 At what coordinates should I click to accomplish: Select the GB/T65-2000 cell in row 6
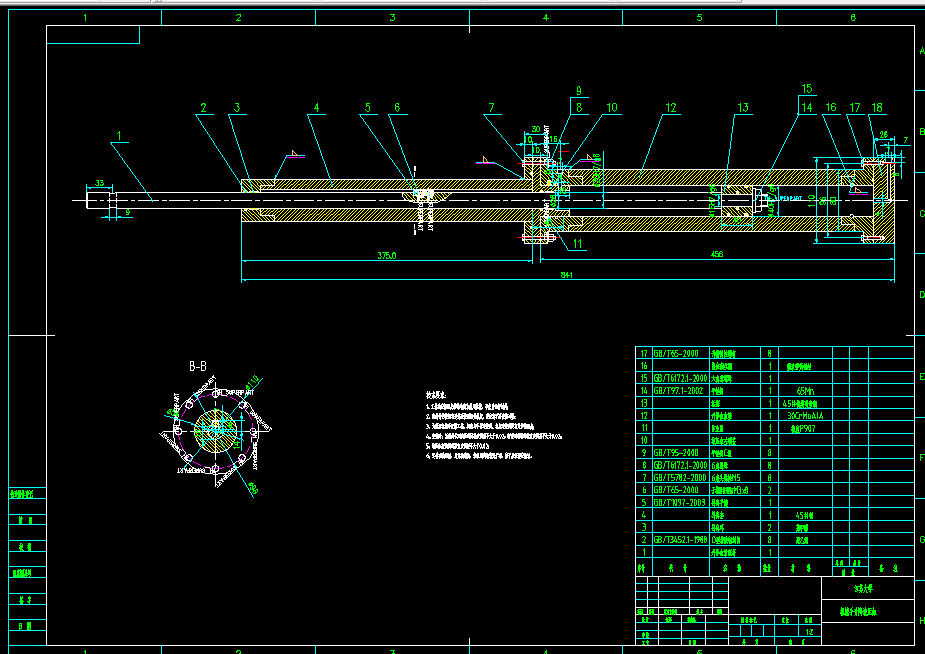[x=675, y=490]
